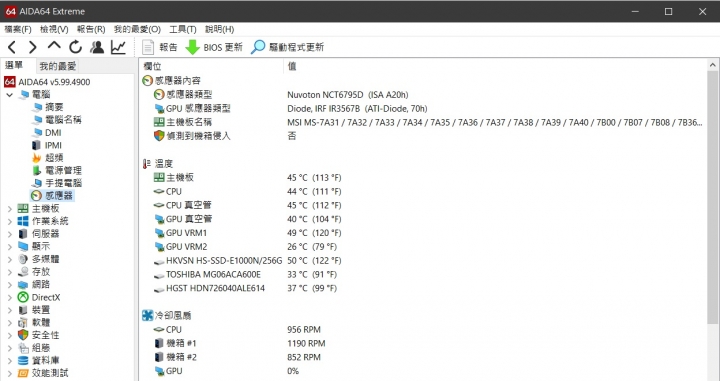Open the line graph toolbar icon
The height and width of the screenshot is (381, 720).
pos(118,47)
